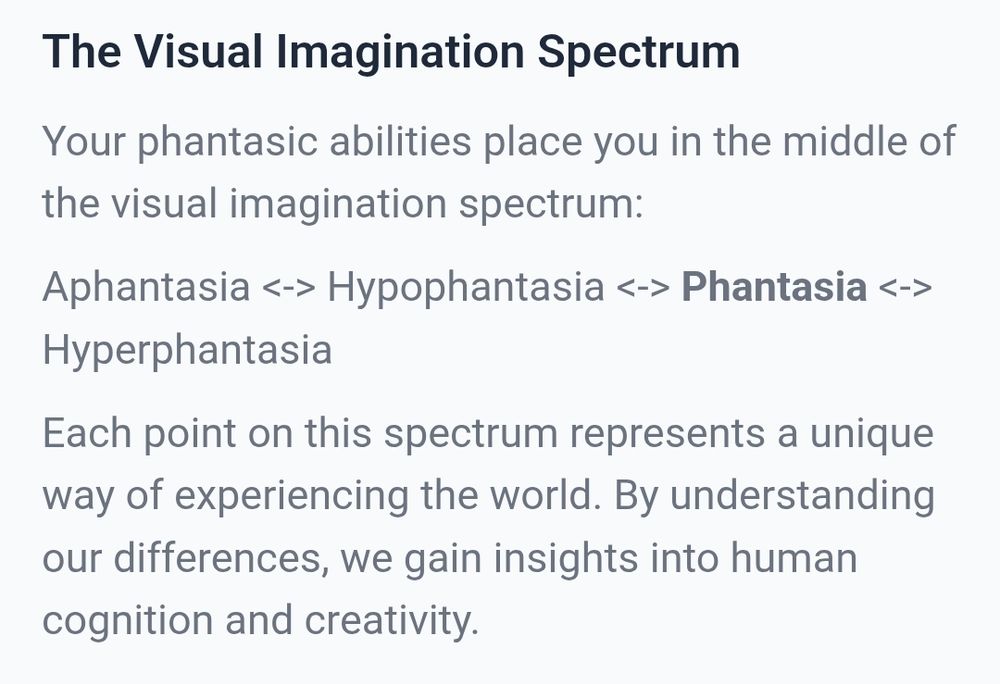The width and height of the screenshot is (1000, 684).
Task: Click the word "unique" in the last paragraph
Action: tap(872, 435)
